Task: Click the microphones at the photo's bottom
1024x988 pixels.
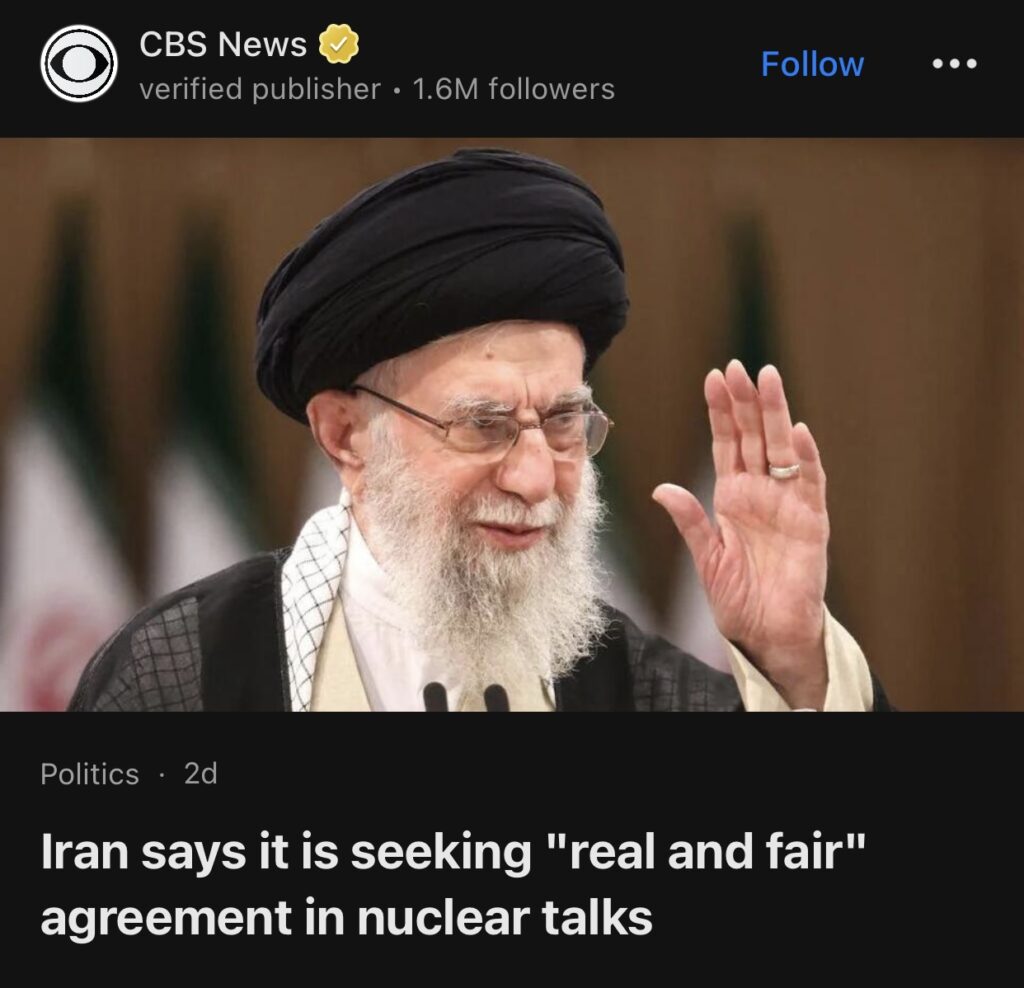Action: (465, 696)
